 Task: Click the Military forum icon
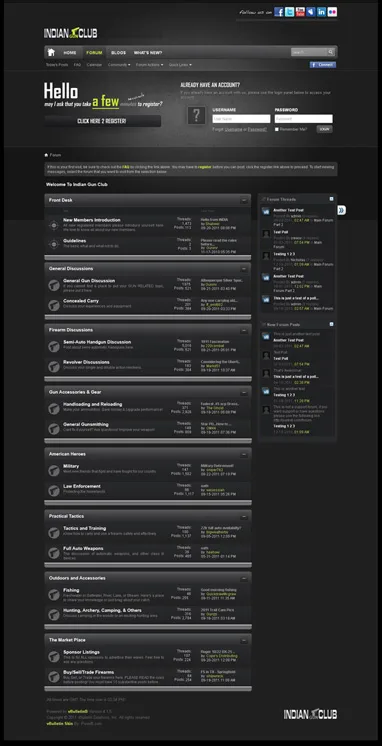pyautogui.click(x=54, y=471)
